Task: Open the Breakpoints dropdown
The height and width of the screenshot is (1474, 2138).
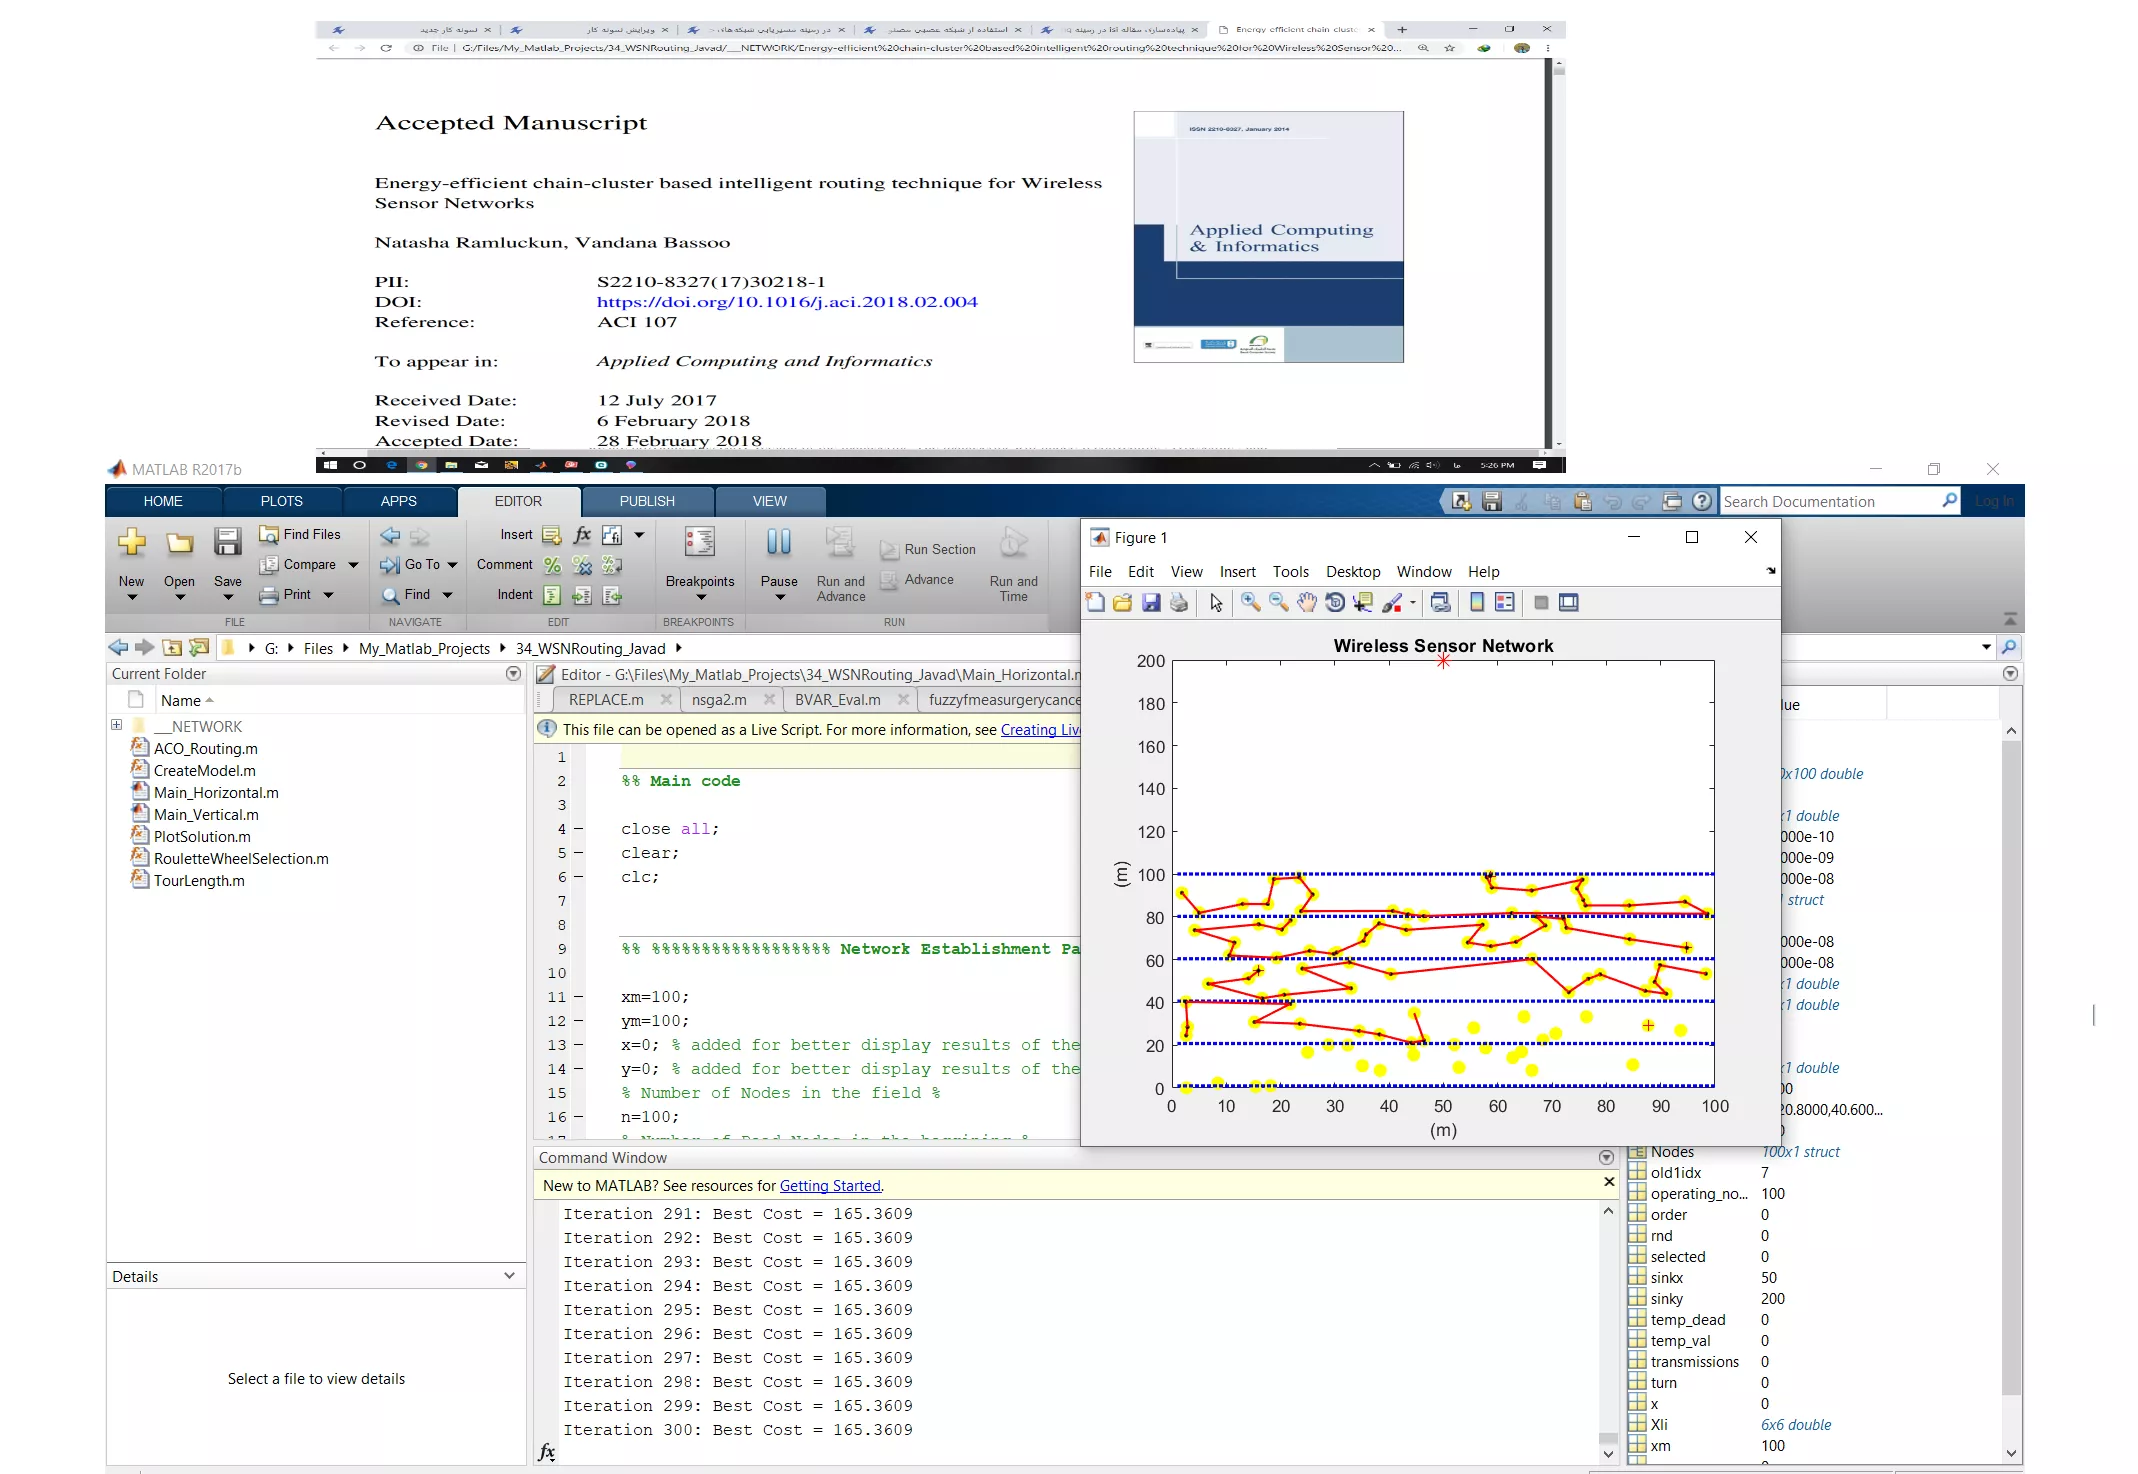Action: tap(700, 597)
